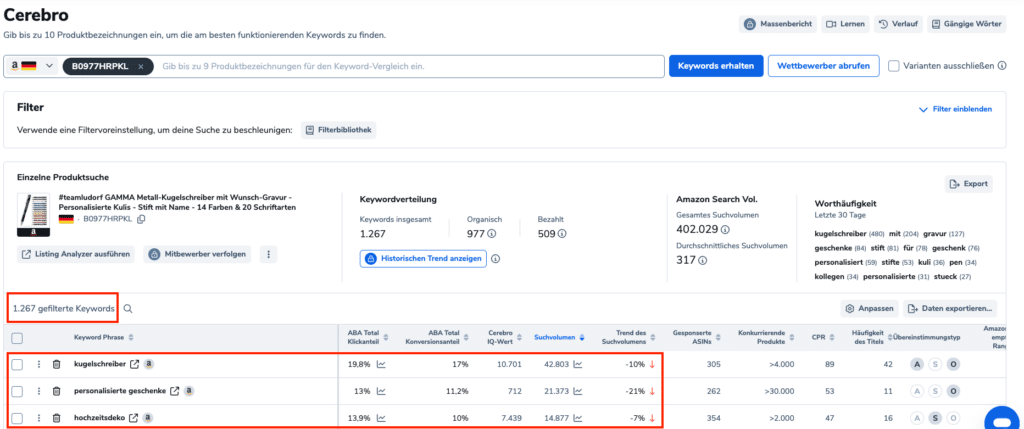Screen dimensions: 1024x429
Task: Show search volume chart for 42.803
Action: tap(577, 364)
